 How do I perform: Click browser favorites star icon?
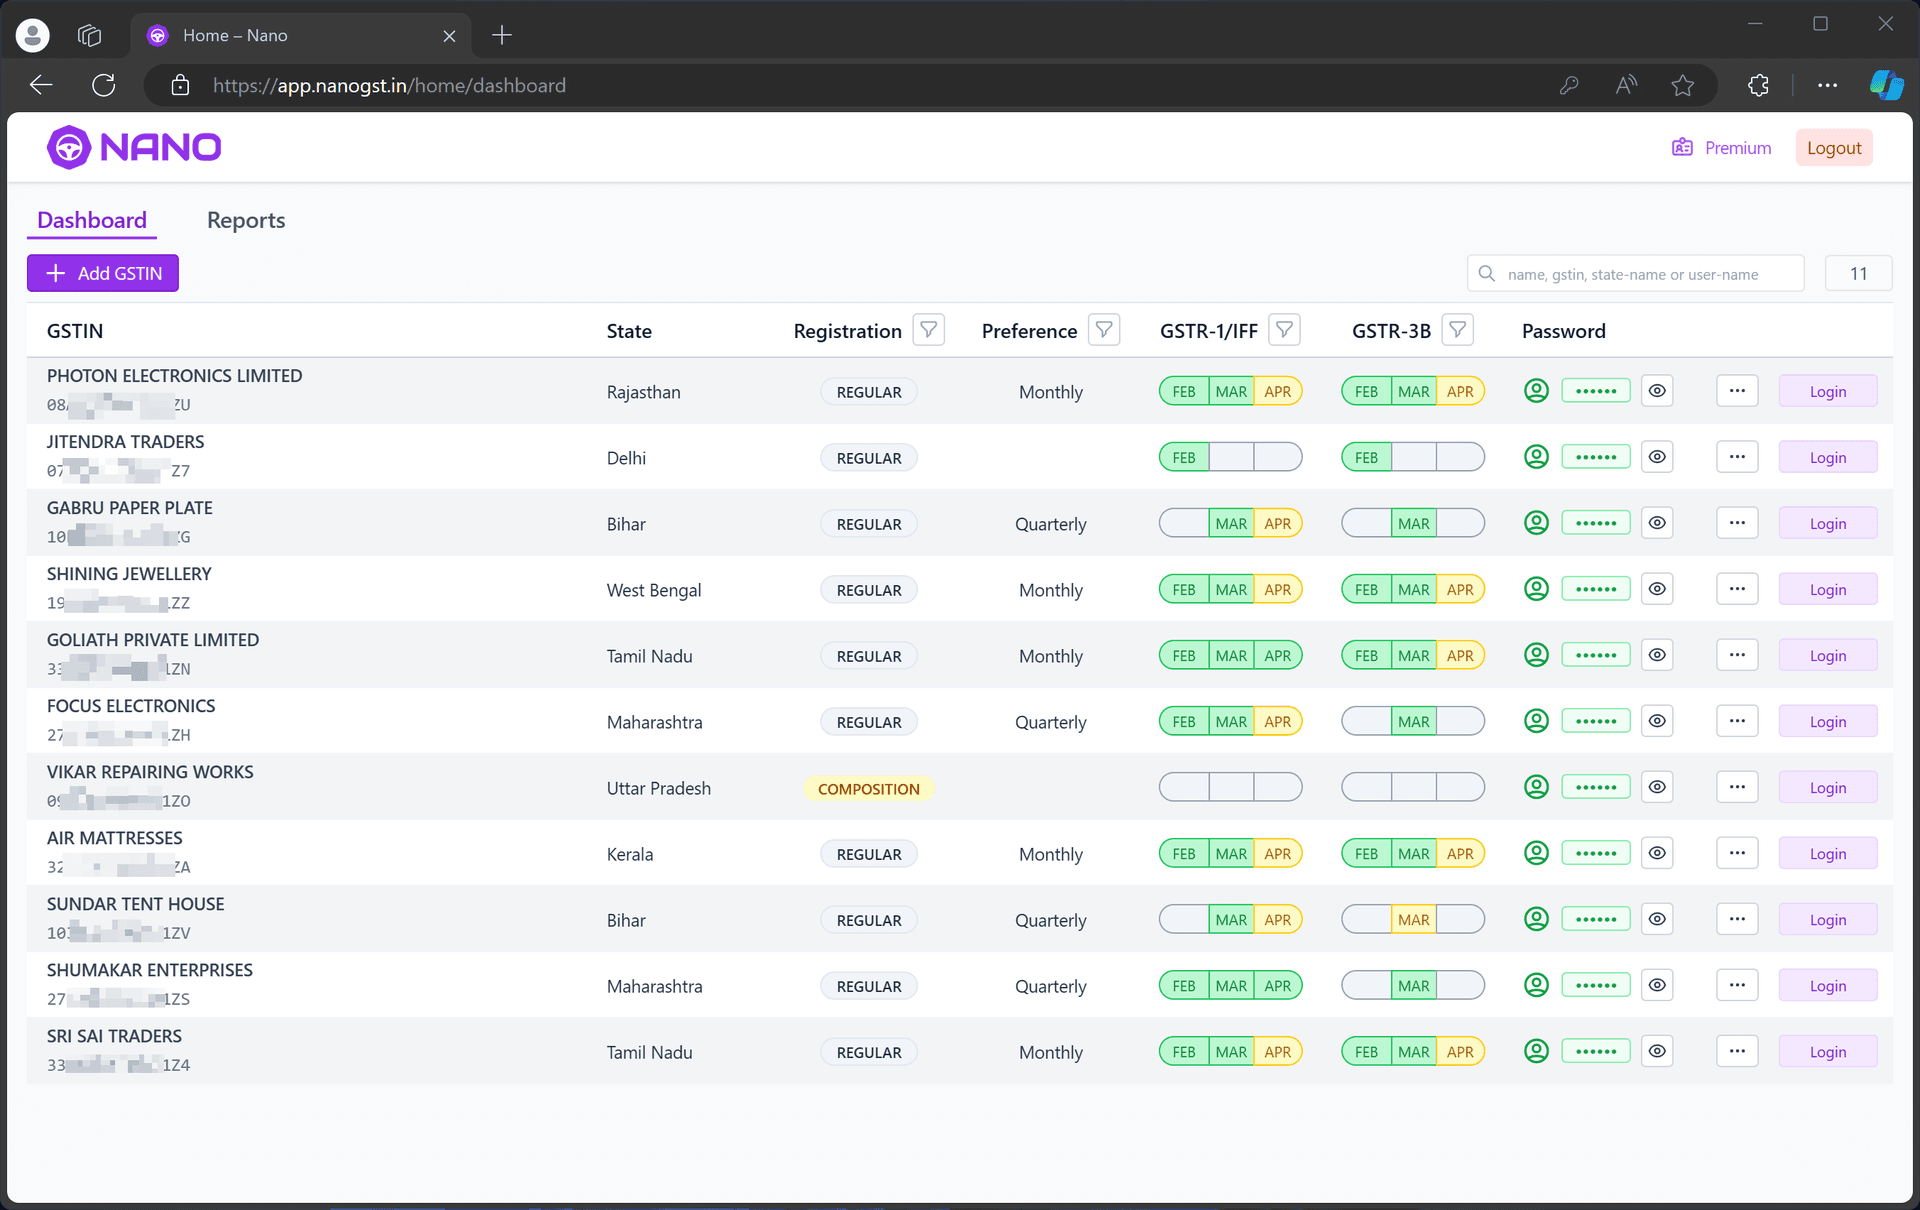1683,86
